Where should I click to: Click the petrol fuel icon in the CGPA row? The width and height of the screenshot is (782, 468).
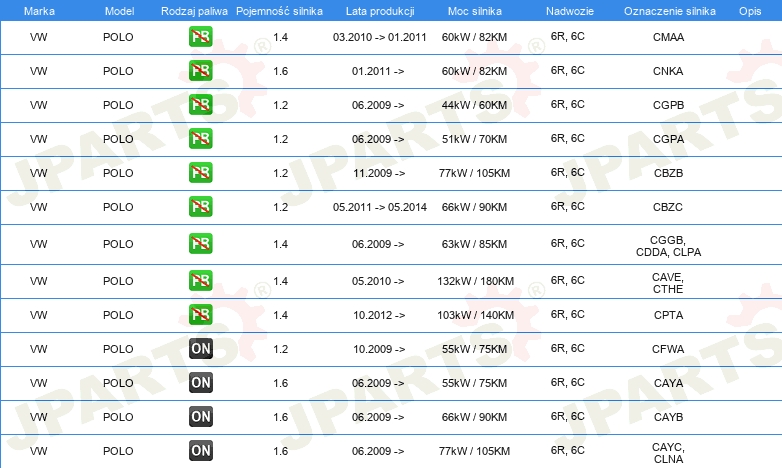point(200,138)
